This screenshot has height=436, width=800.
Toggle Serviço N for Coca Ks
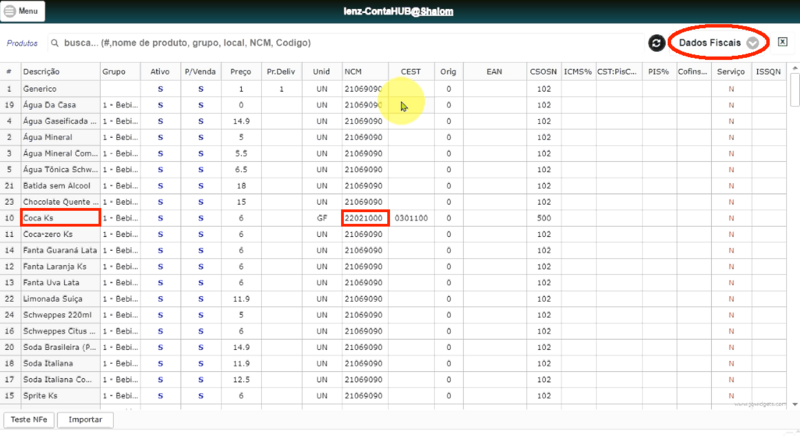(731, 218)
